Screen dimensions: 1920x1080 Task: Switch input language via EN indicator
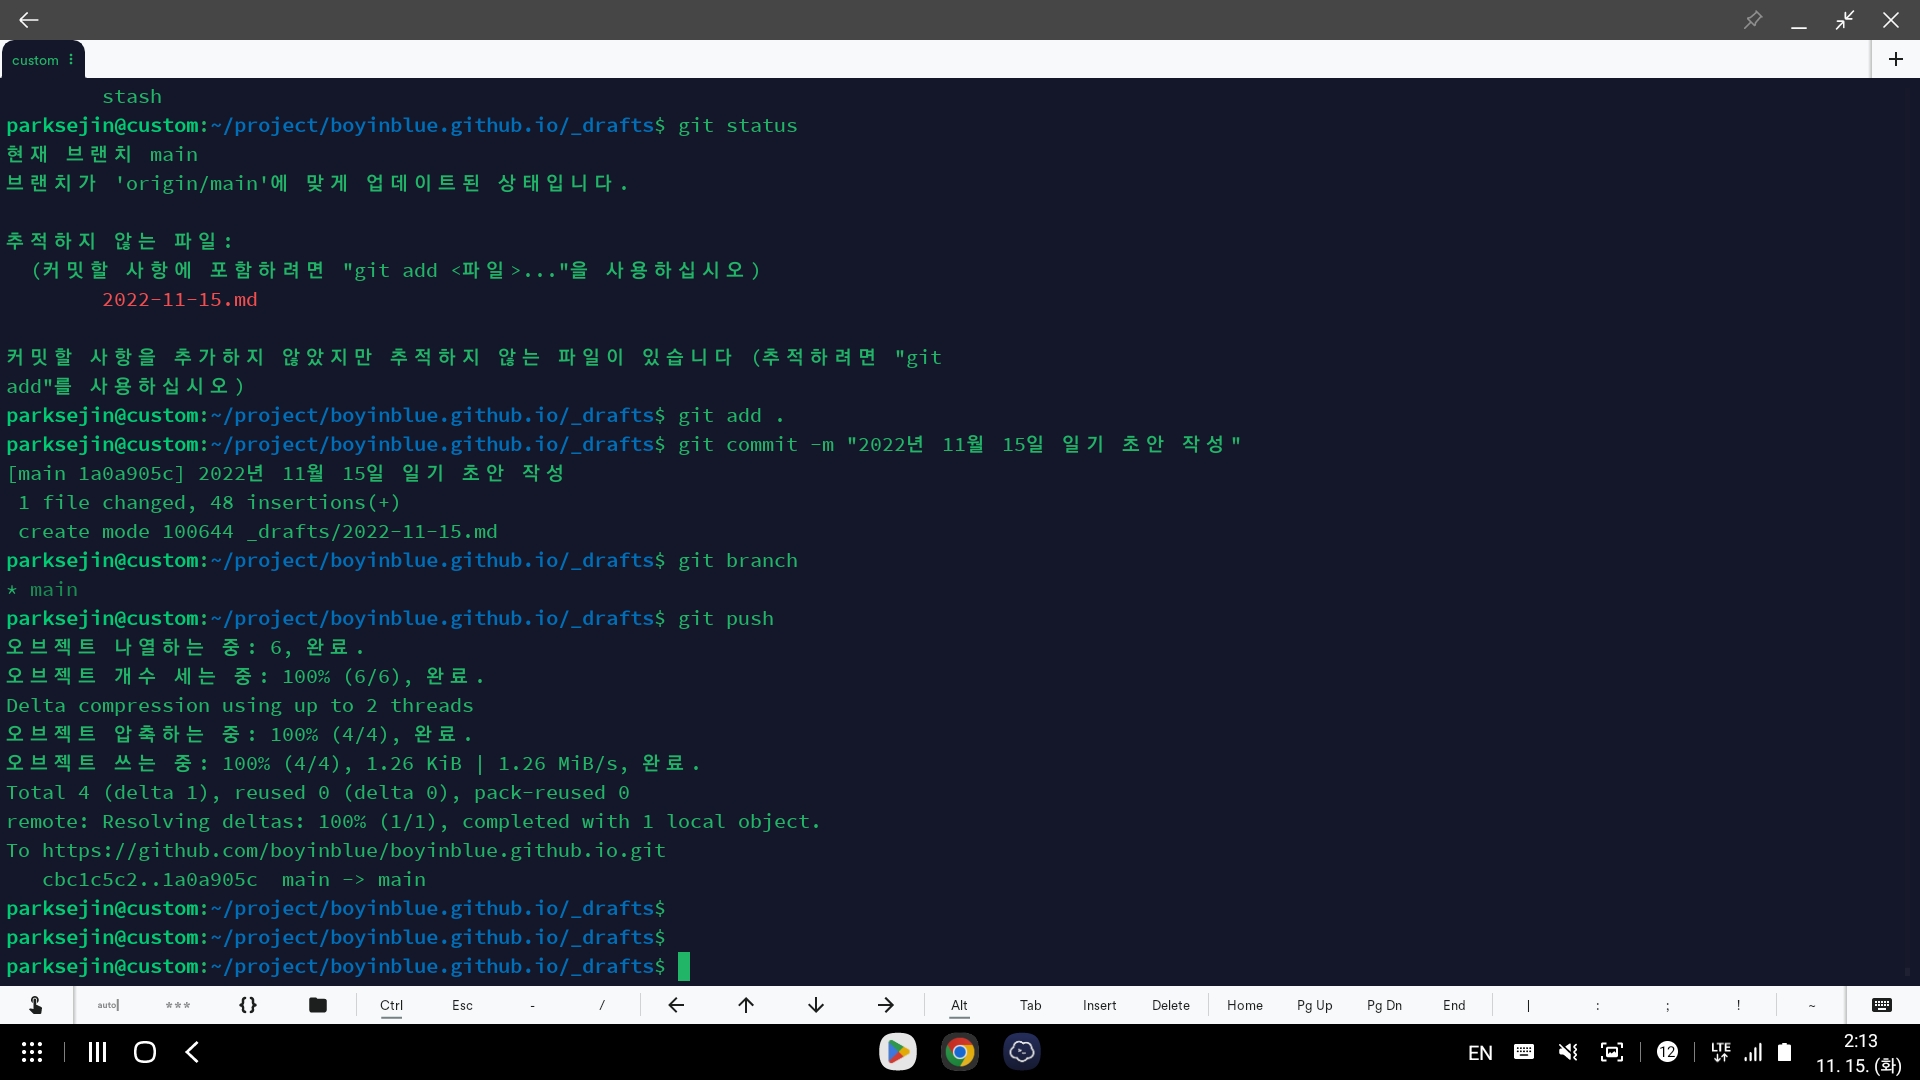(1480, 1052)
